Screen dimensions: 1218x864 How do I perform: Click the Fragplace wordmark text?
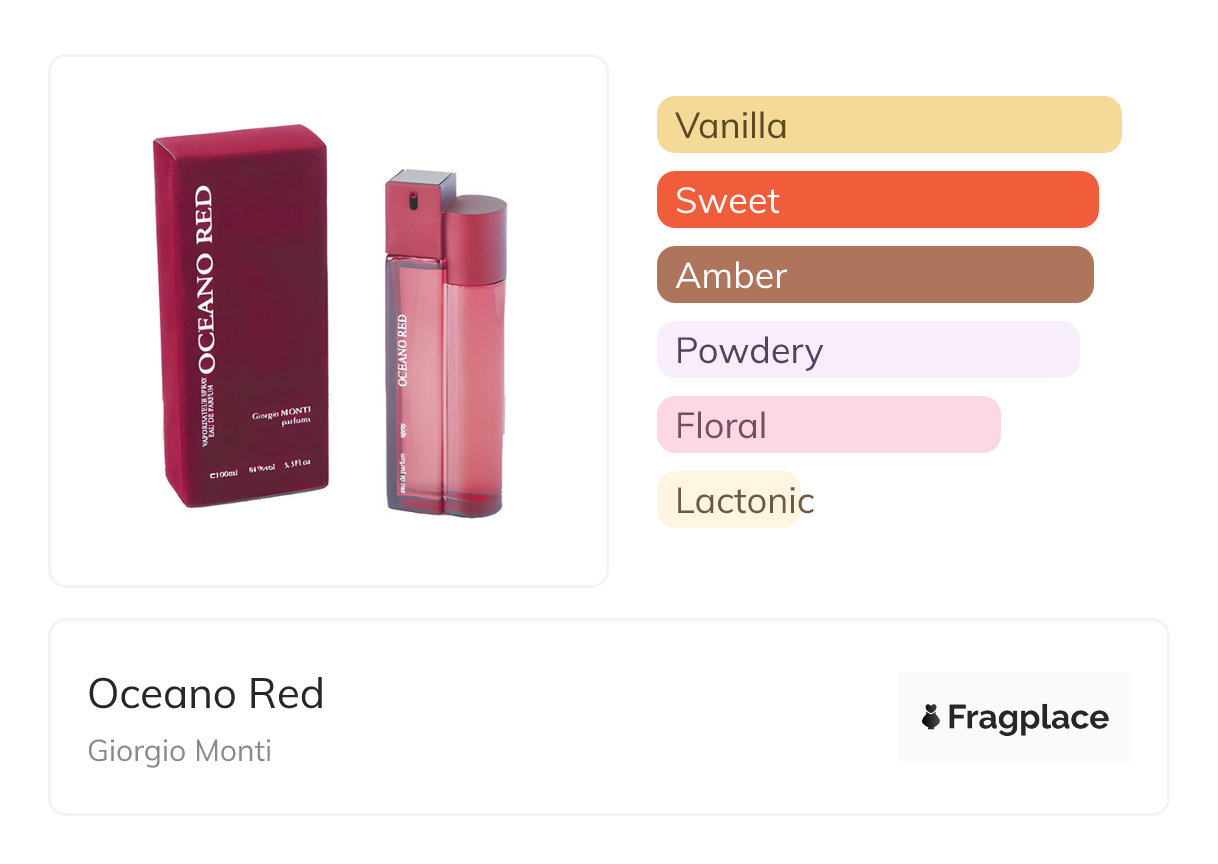tap(1028, 718)
